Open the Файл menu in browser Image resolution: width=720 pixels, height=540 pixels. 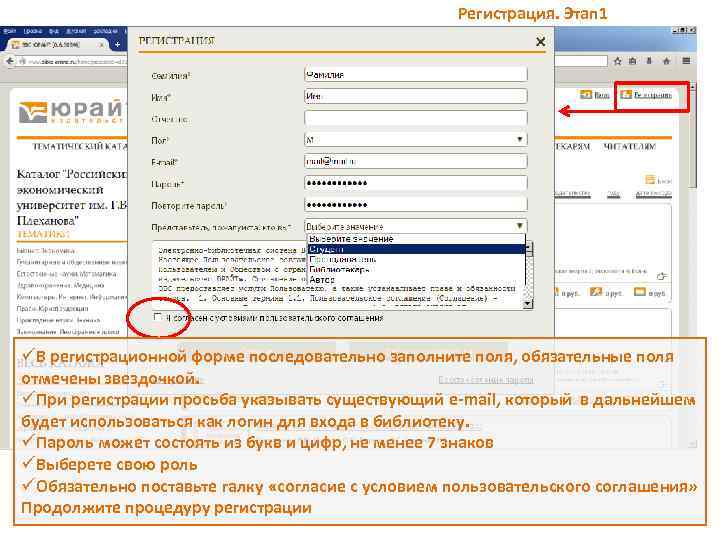click(10, 31)
